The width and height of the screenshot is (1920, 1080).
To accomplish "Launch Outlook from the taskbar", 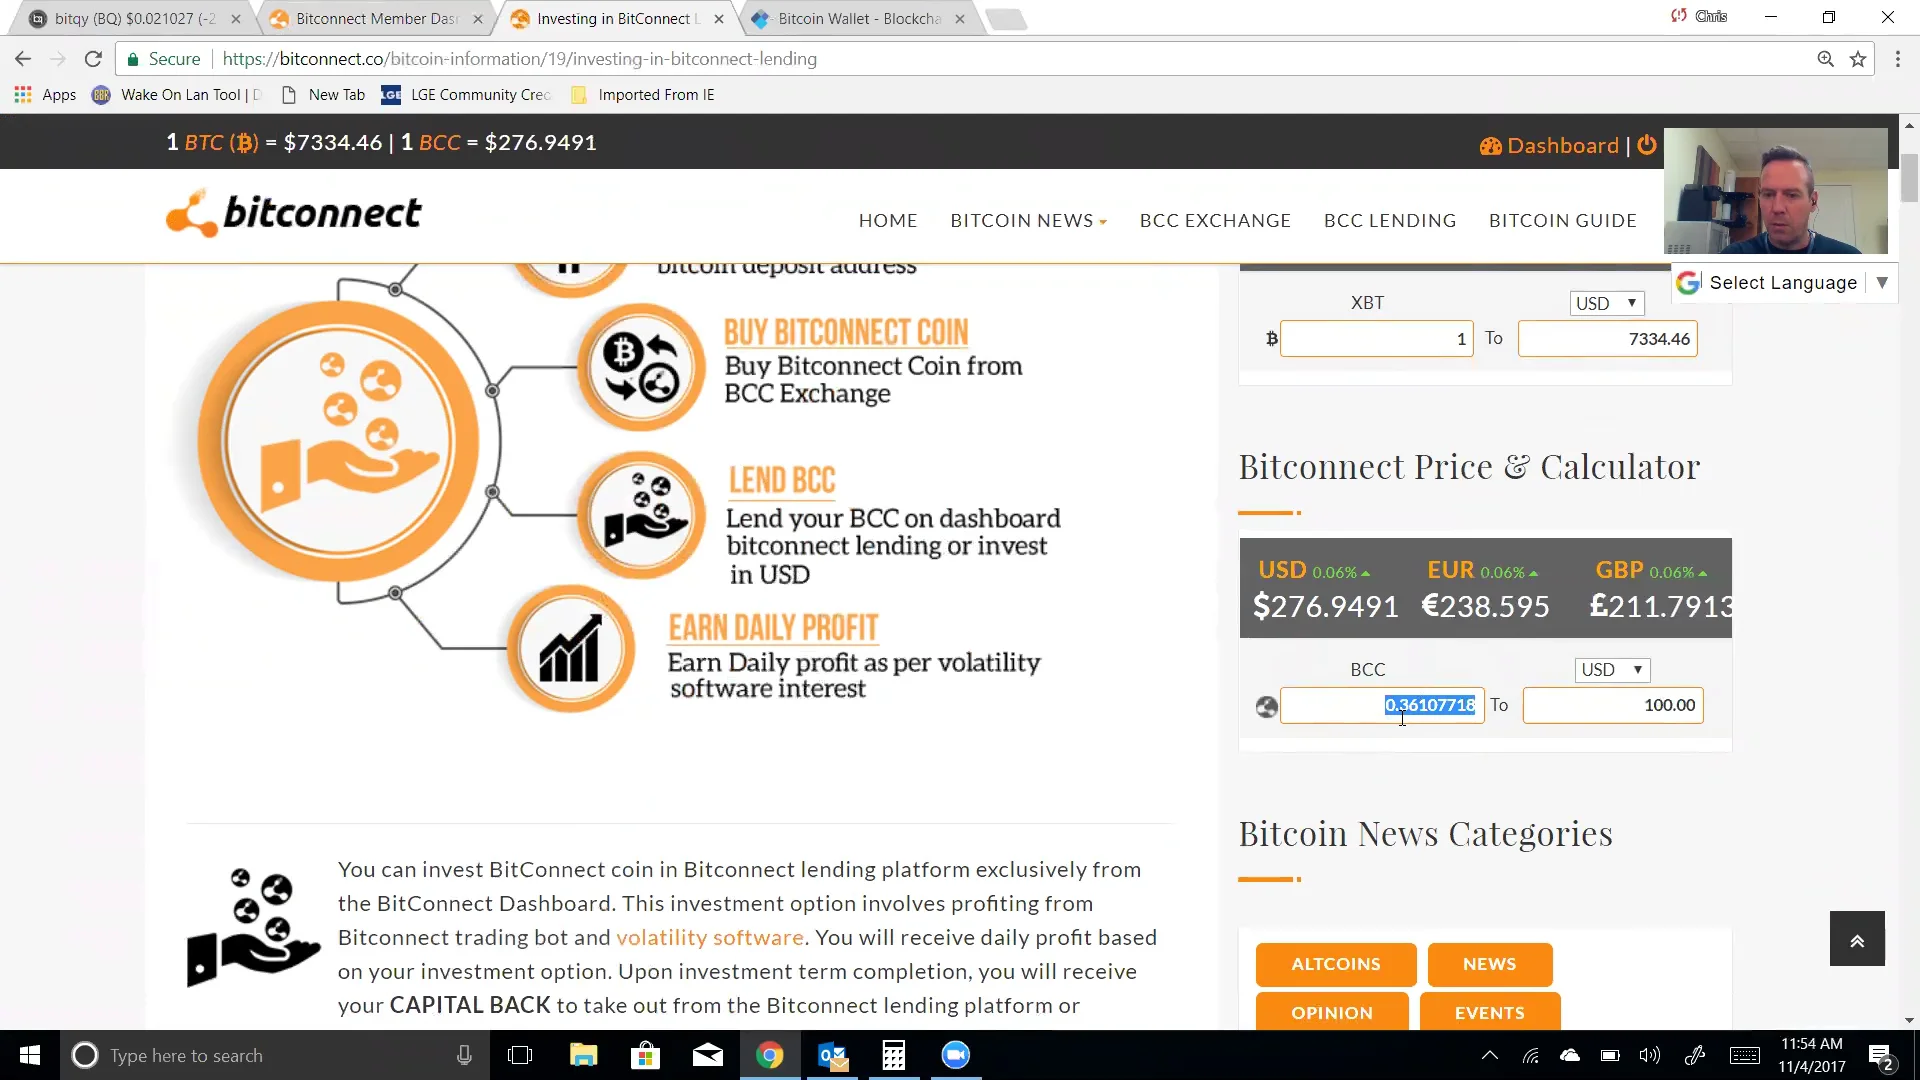I will pos(831,1055).
